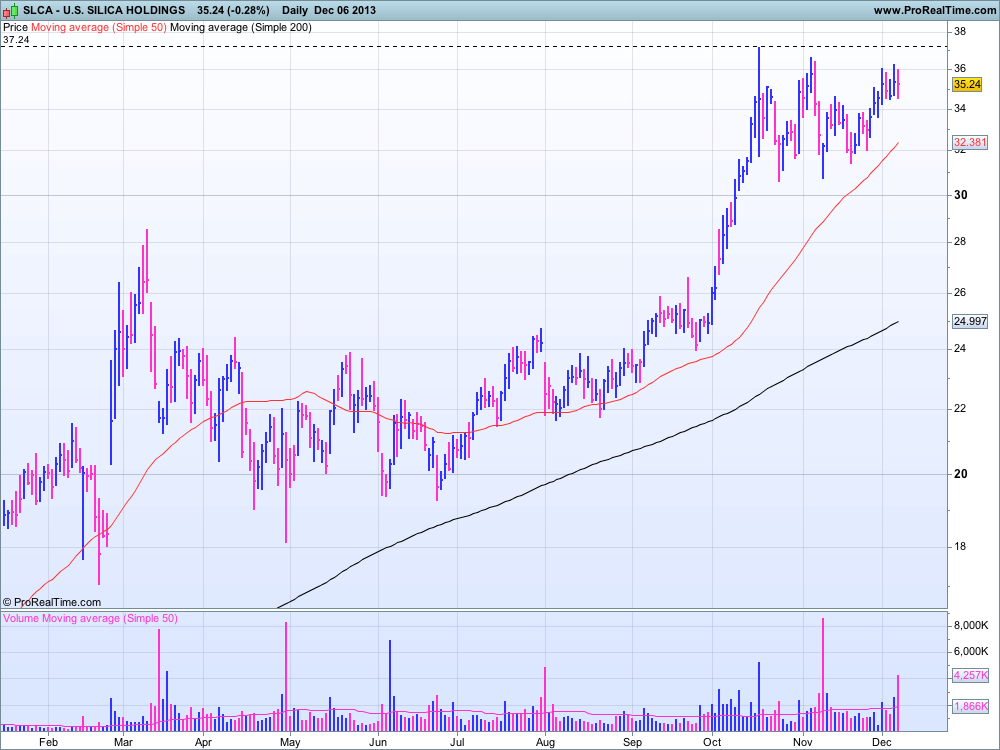1000x750 pixels.
Task: Click the bold 30 price axis label
Action: point(960,195)
